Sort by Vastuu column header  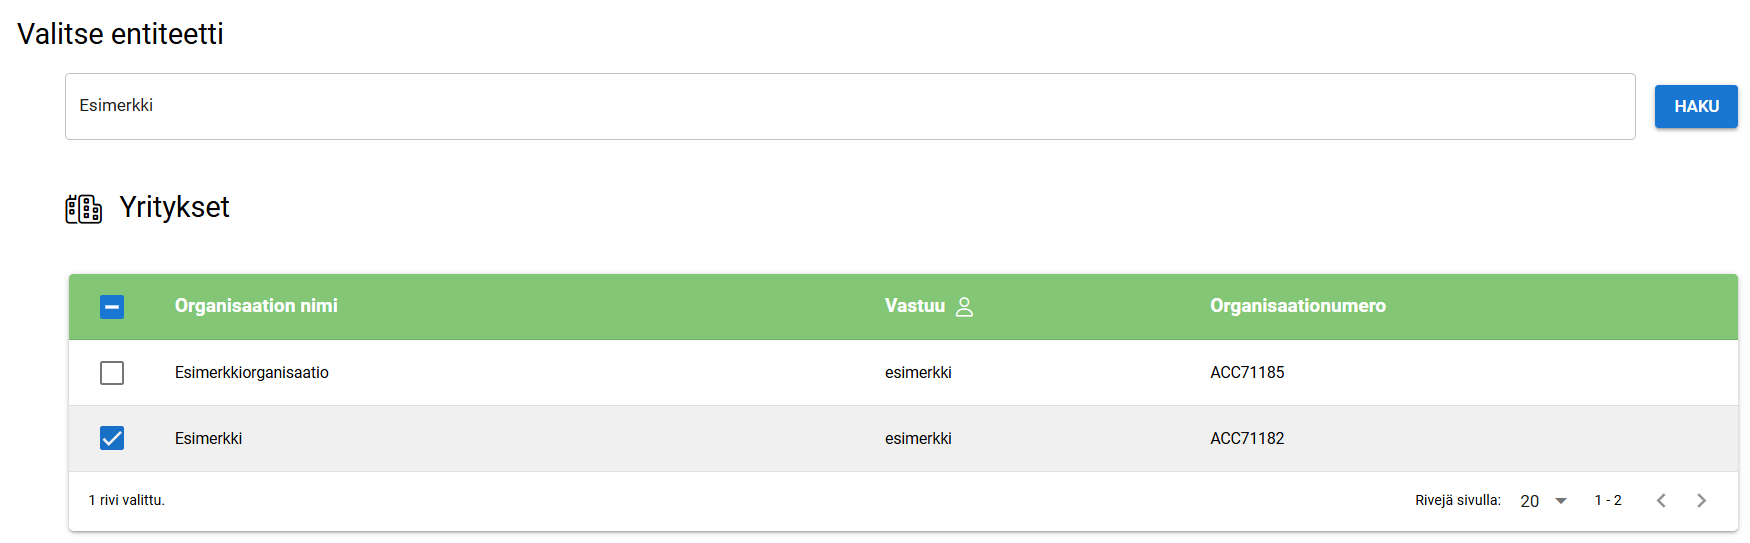coord(914,306)
